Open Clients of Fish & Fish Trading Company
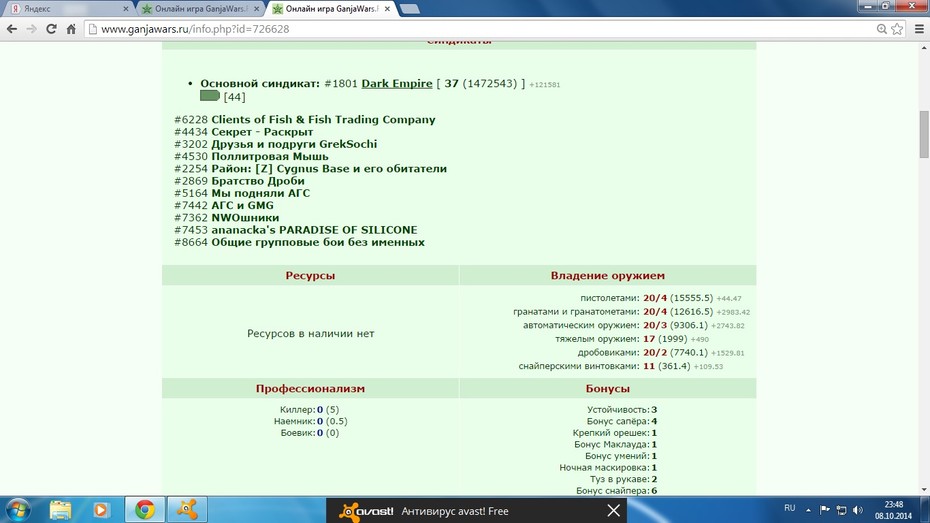Viewport: 930px width, 523px height. tap(323, 120)
